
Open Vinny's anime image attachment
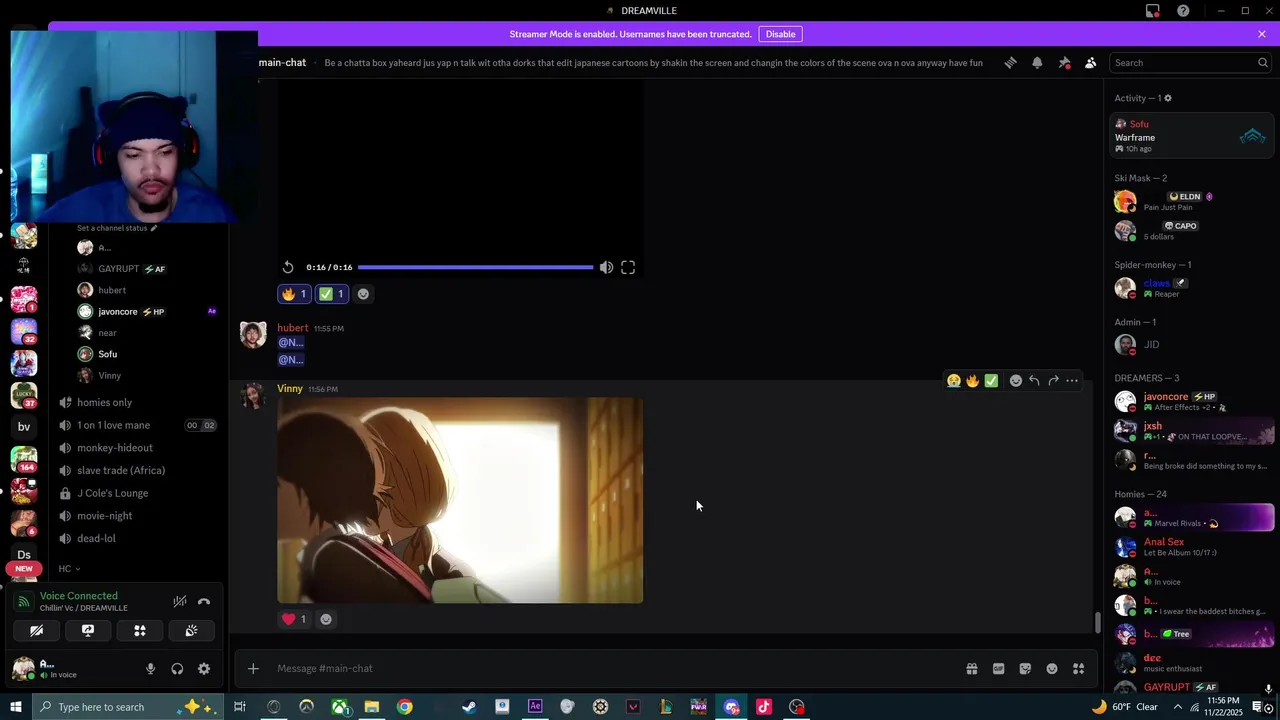(460, 500)
